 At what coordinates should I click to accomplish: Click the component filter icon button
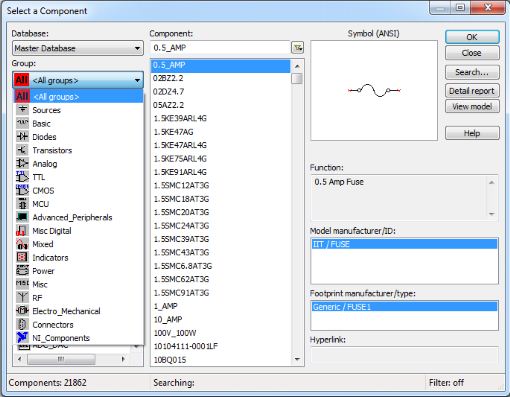(x=297, y=48)
